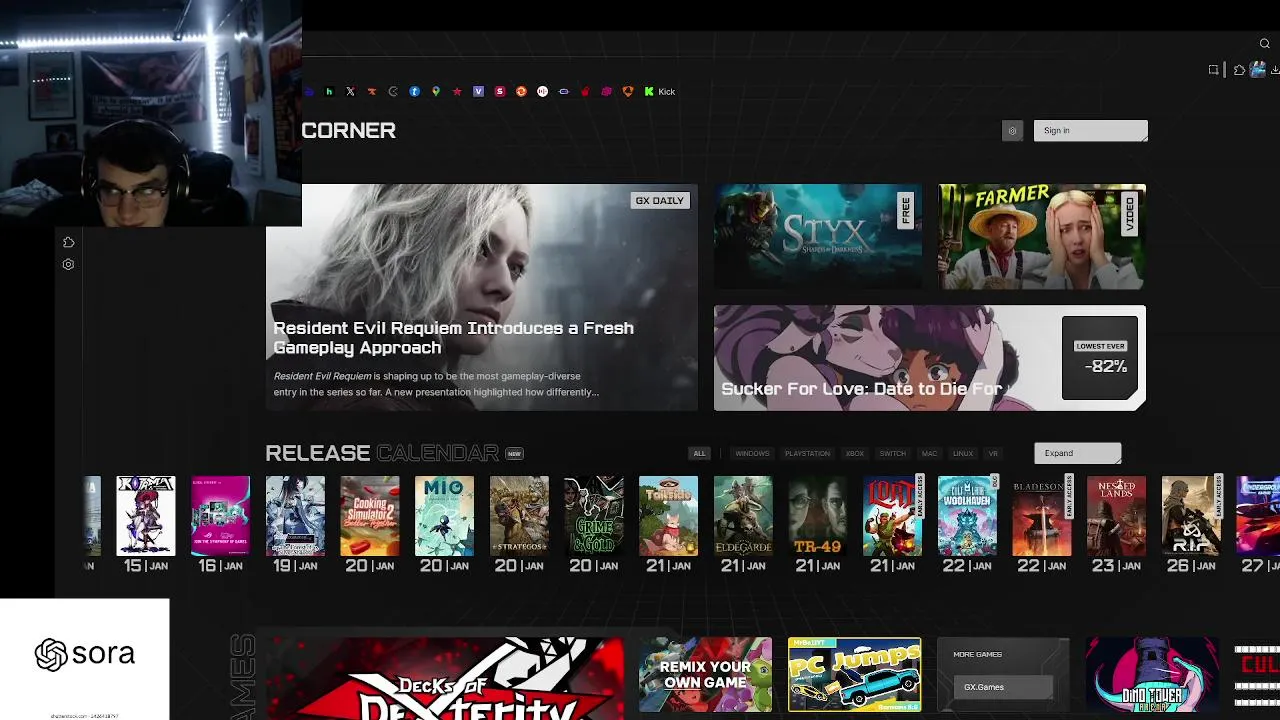Open the GX Corner settings gear button
Viewport: 1280px width, 720px height.
tap(1012, 130)
